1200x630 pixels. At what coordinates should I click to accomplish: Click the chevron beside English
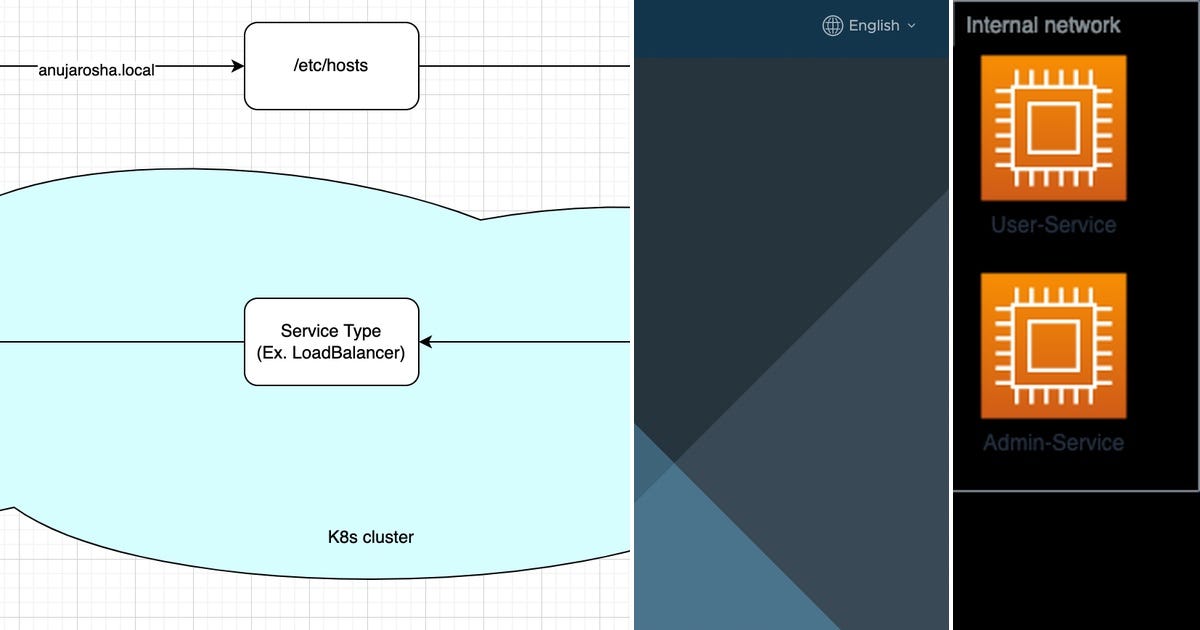pos(910,26)
